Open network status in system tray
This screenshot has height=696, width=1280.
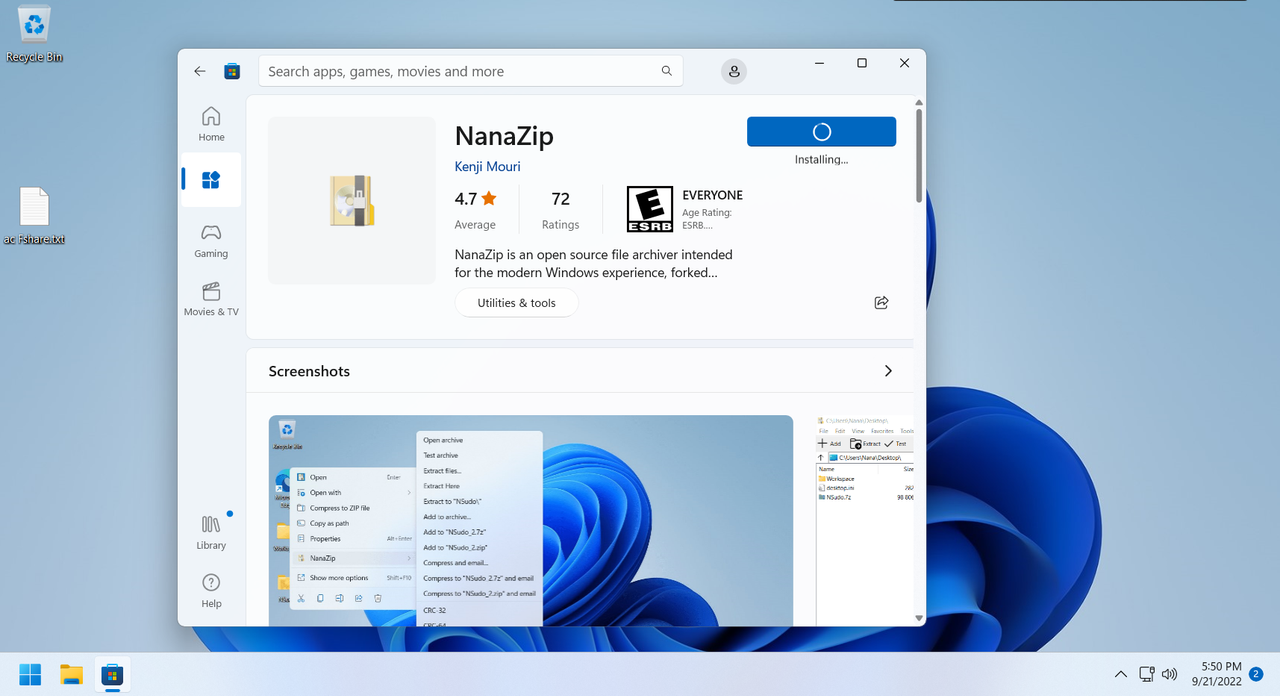[x=1147, y=675]
